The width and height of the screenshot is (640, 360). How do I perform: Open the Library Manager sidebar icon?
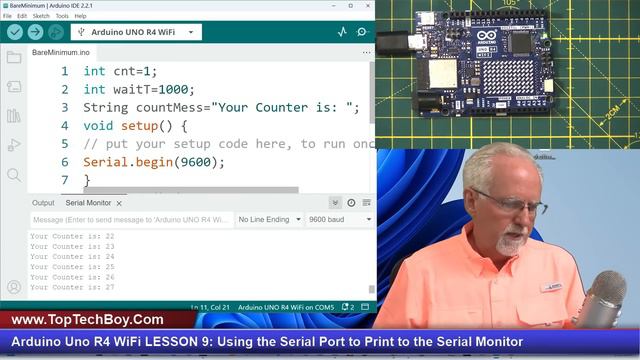[14, 116]
